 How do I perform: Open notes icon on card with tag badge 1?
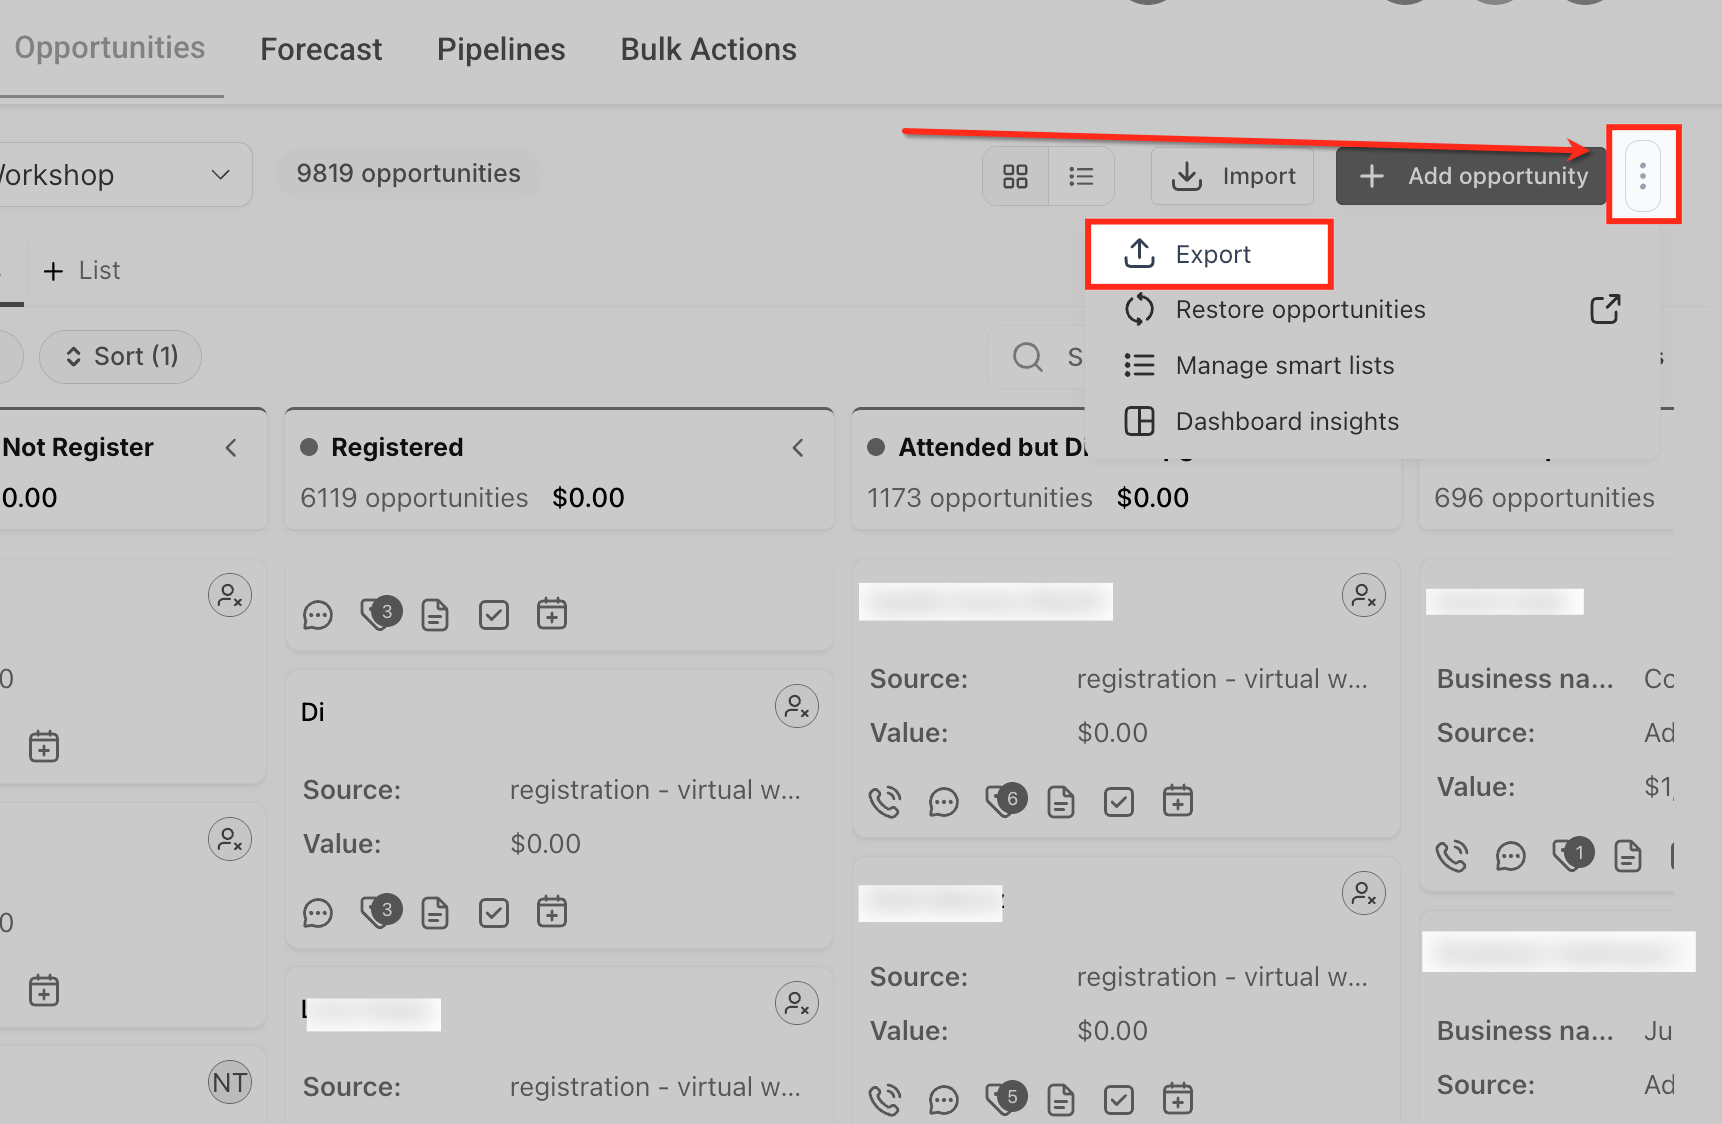point(1628,856)
